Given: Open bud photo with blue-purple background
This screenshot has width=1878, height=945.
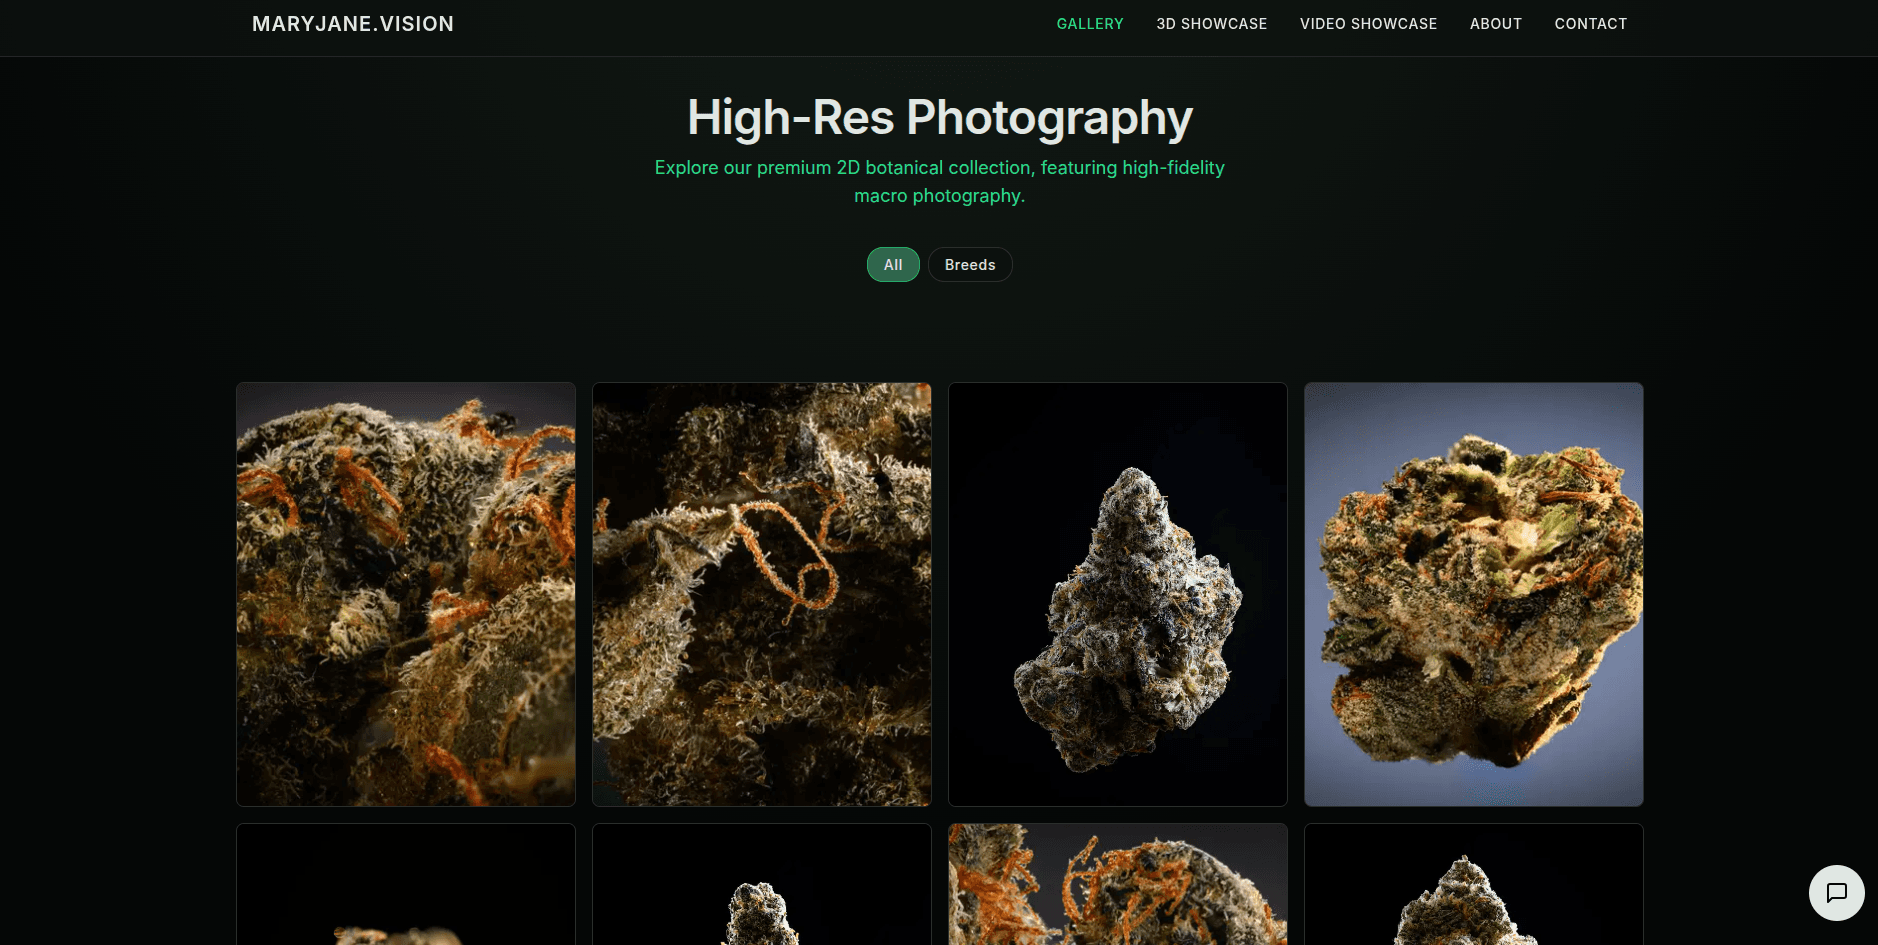Looking at the screenshot, I should coord(1474,594).
